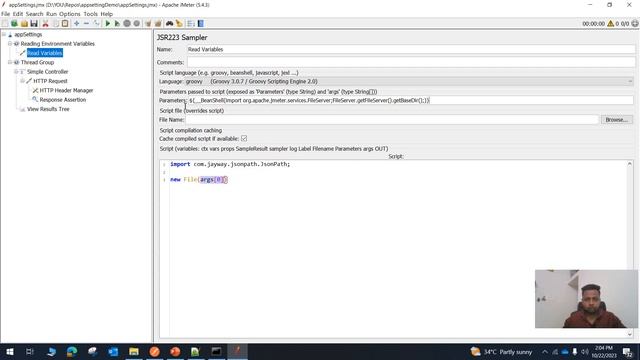This screenshot has height=360, width=640.
Task: Click the remote engines icon at toolbar end
Action: tap(635, 24)
